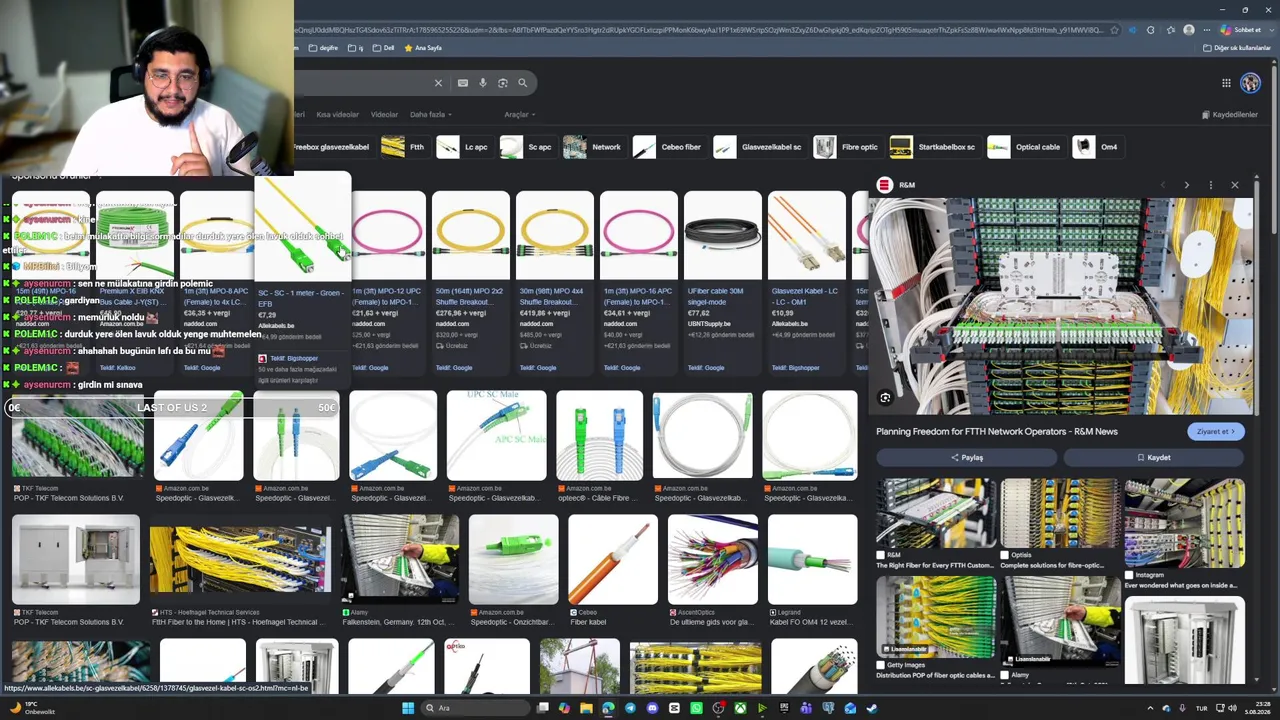The width and height of the screenshot is (1280, 720).
Task: Open Sohbet et copilot button
Action: [1241, 30]
